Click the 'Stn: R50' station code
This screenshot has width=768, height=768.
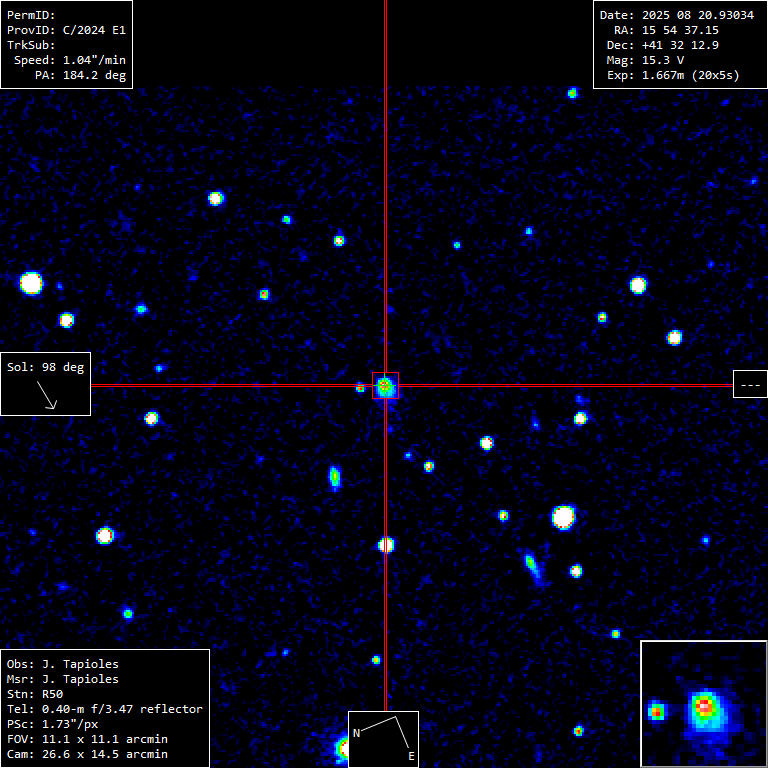pos(35,694)
